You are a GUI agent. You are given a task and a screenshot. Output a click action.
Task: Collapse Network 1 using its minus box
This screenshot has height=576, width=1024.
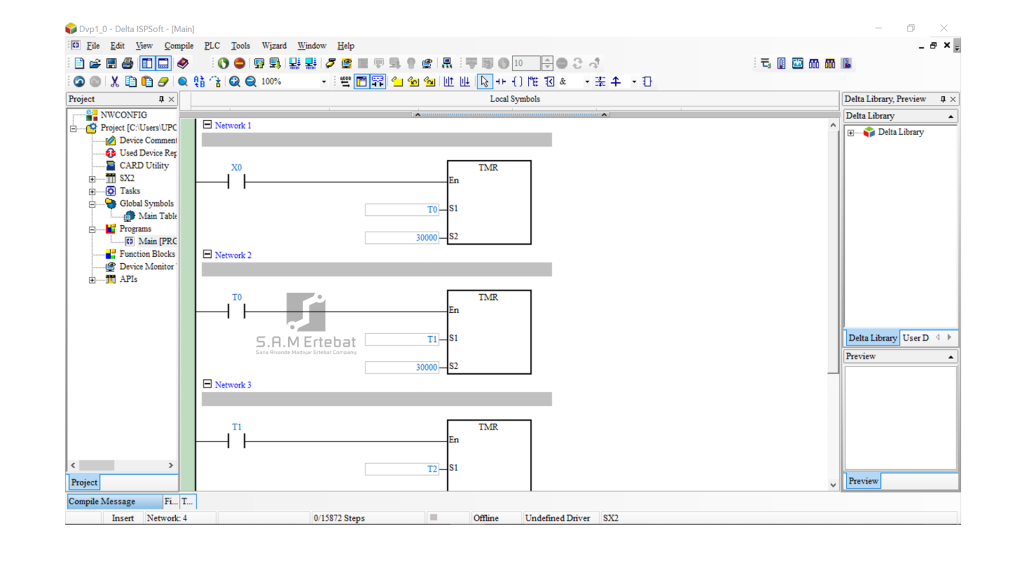207,125
